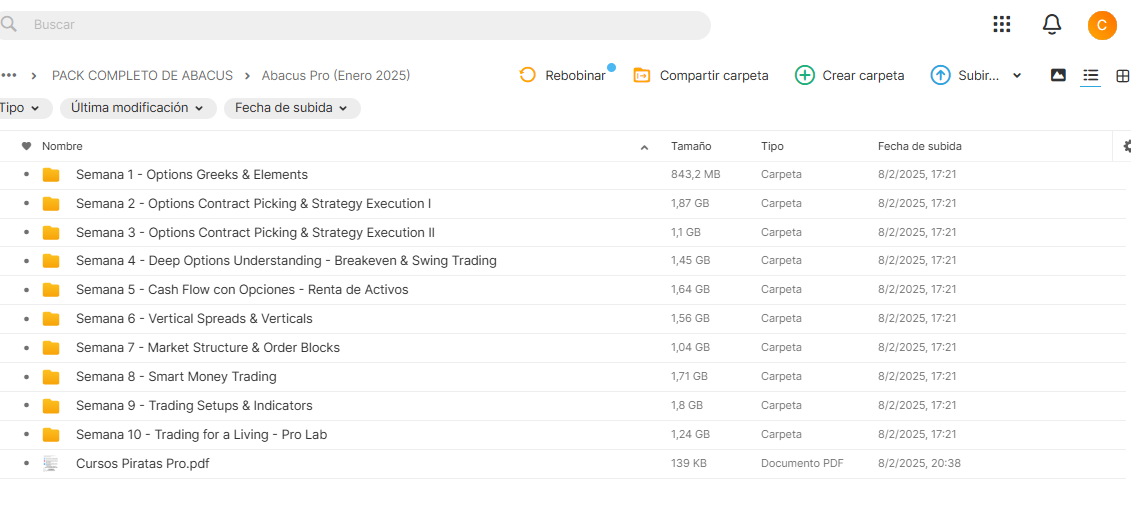Click the green Crear carpeta plus icon
This screenshot has width=1131, height=510.
click(804, 75)
